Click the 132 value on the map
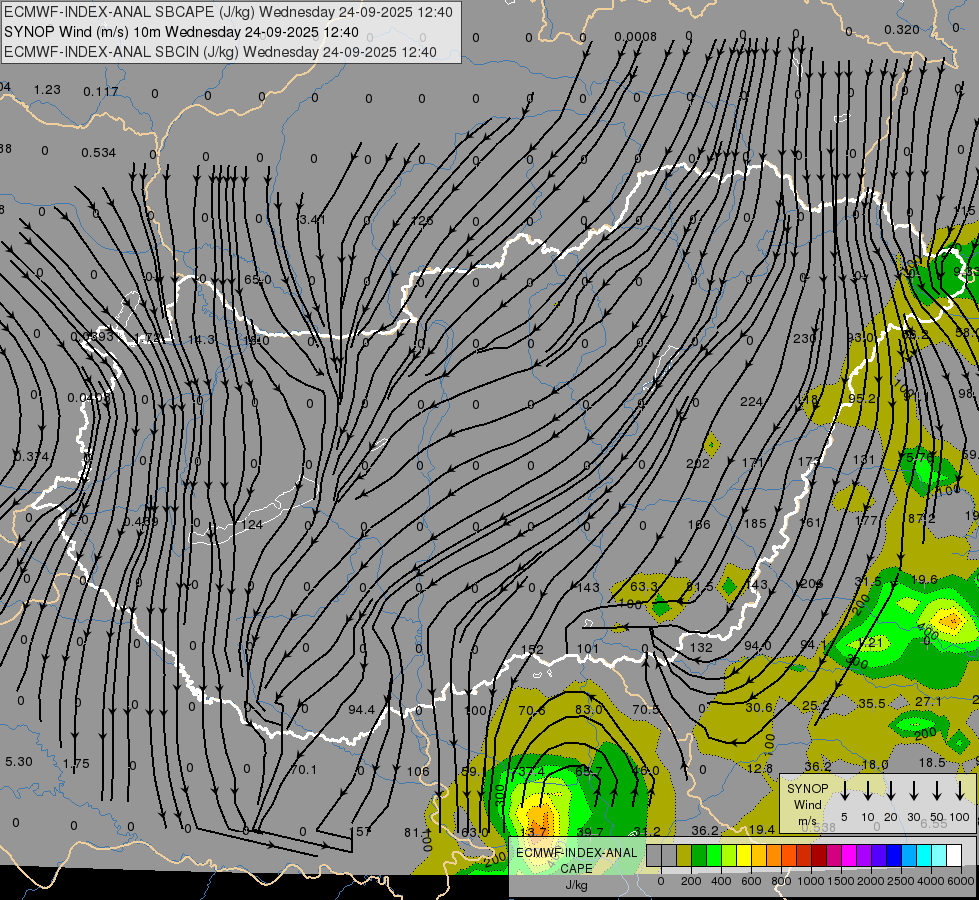Screen dimensions: 979x900 pos(701,648)
